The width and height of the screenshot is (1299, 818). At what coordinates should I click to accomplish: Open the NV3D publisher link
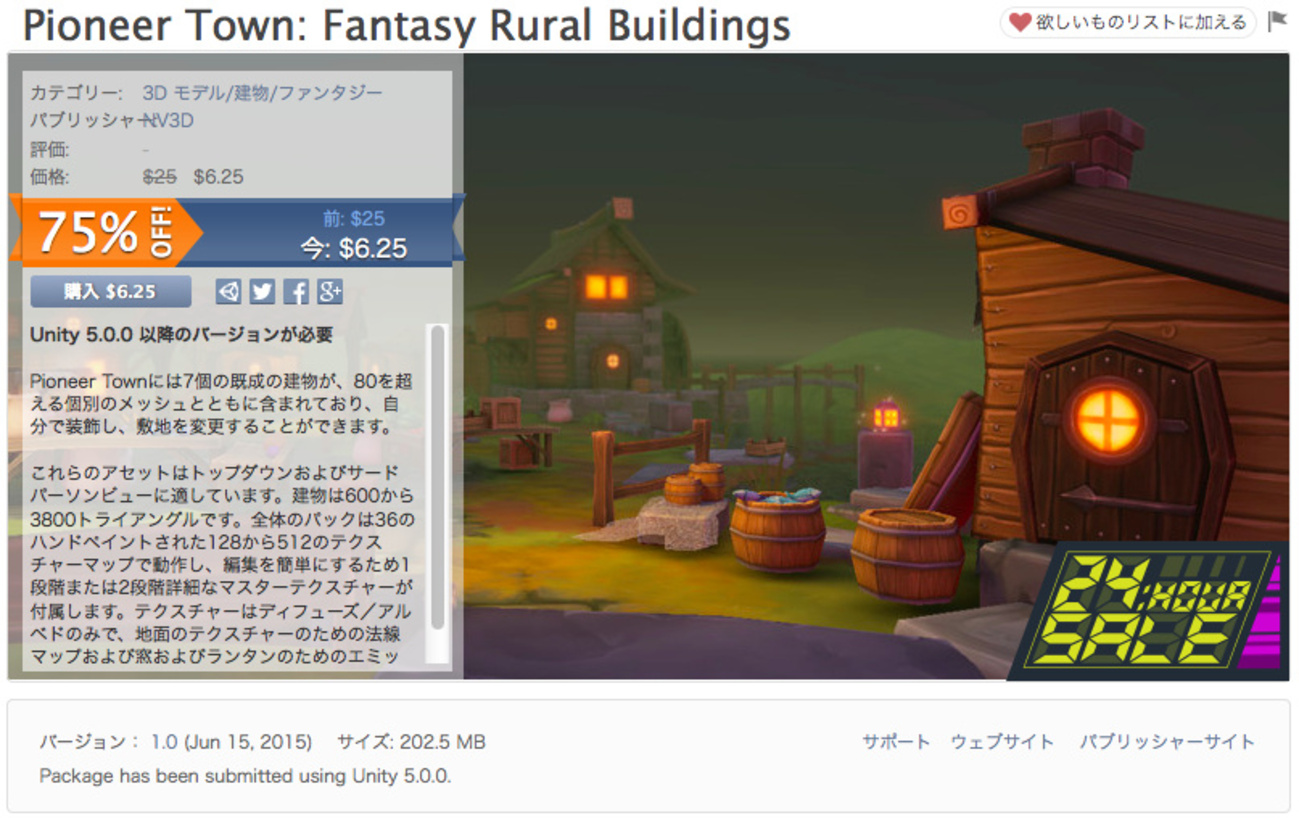pyautogui.click(x=168, y=121)
